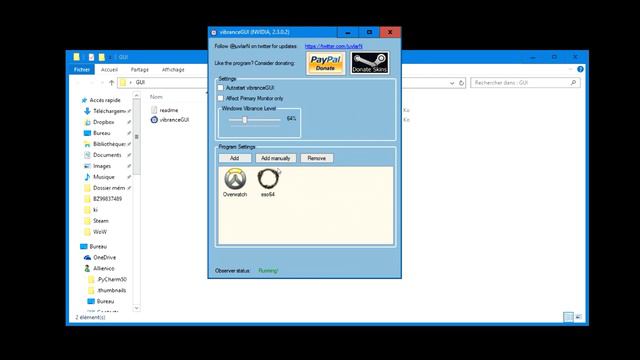640x360 pixels.
Task: Enable Autostart vibranceGUI checkbox
Action: pyautogui.click(x=220, y=88)
